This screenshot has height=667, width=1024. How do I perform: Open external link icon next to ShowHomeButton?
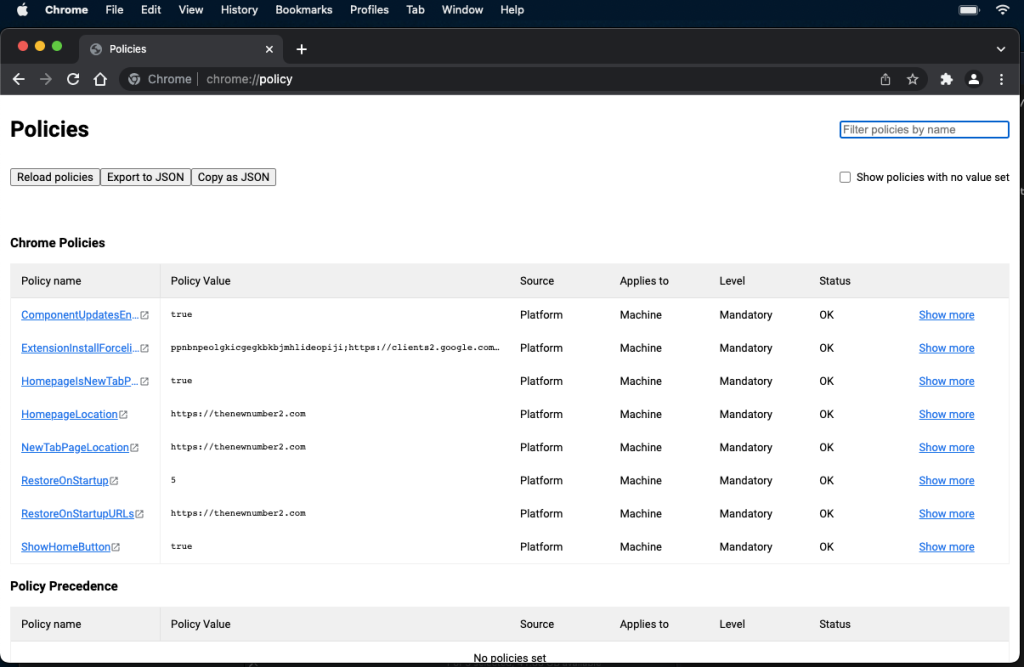pos(116,547)
